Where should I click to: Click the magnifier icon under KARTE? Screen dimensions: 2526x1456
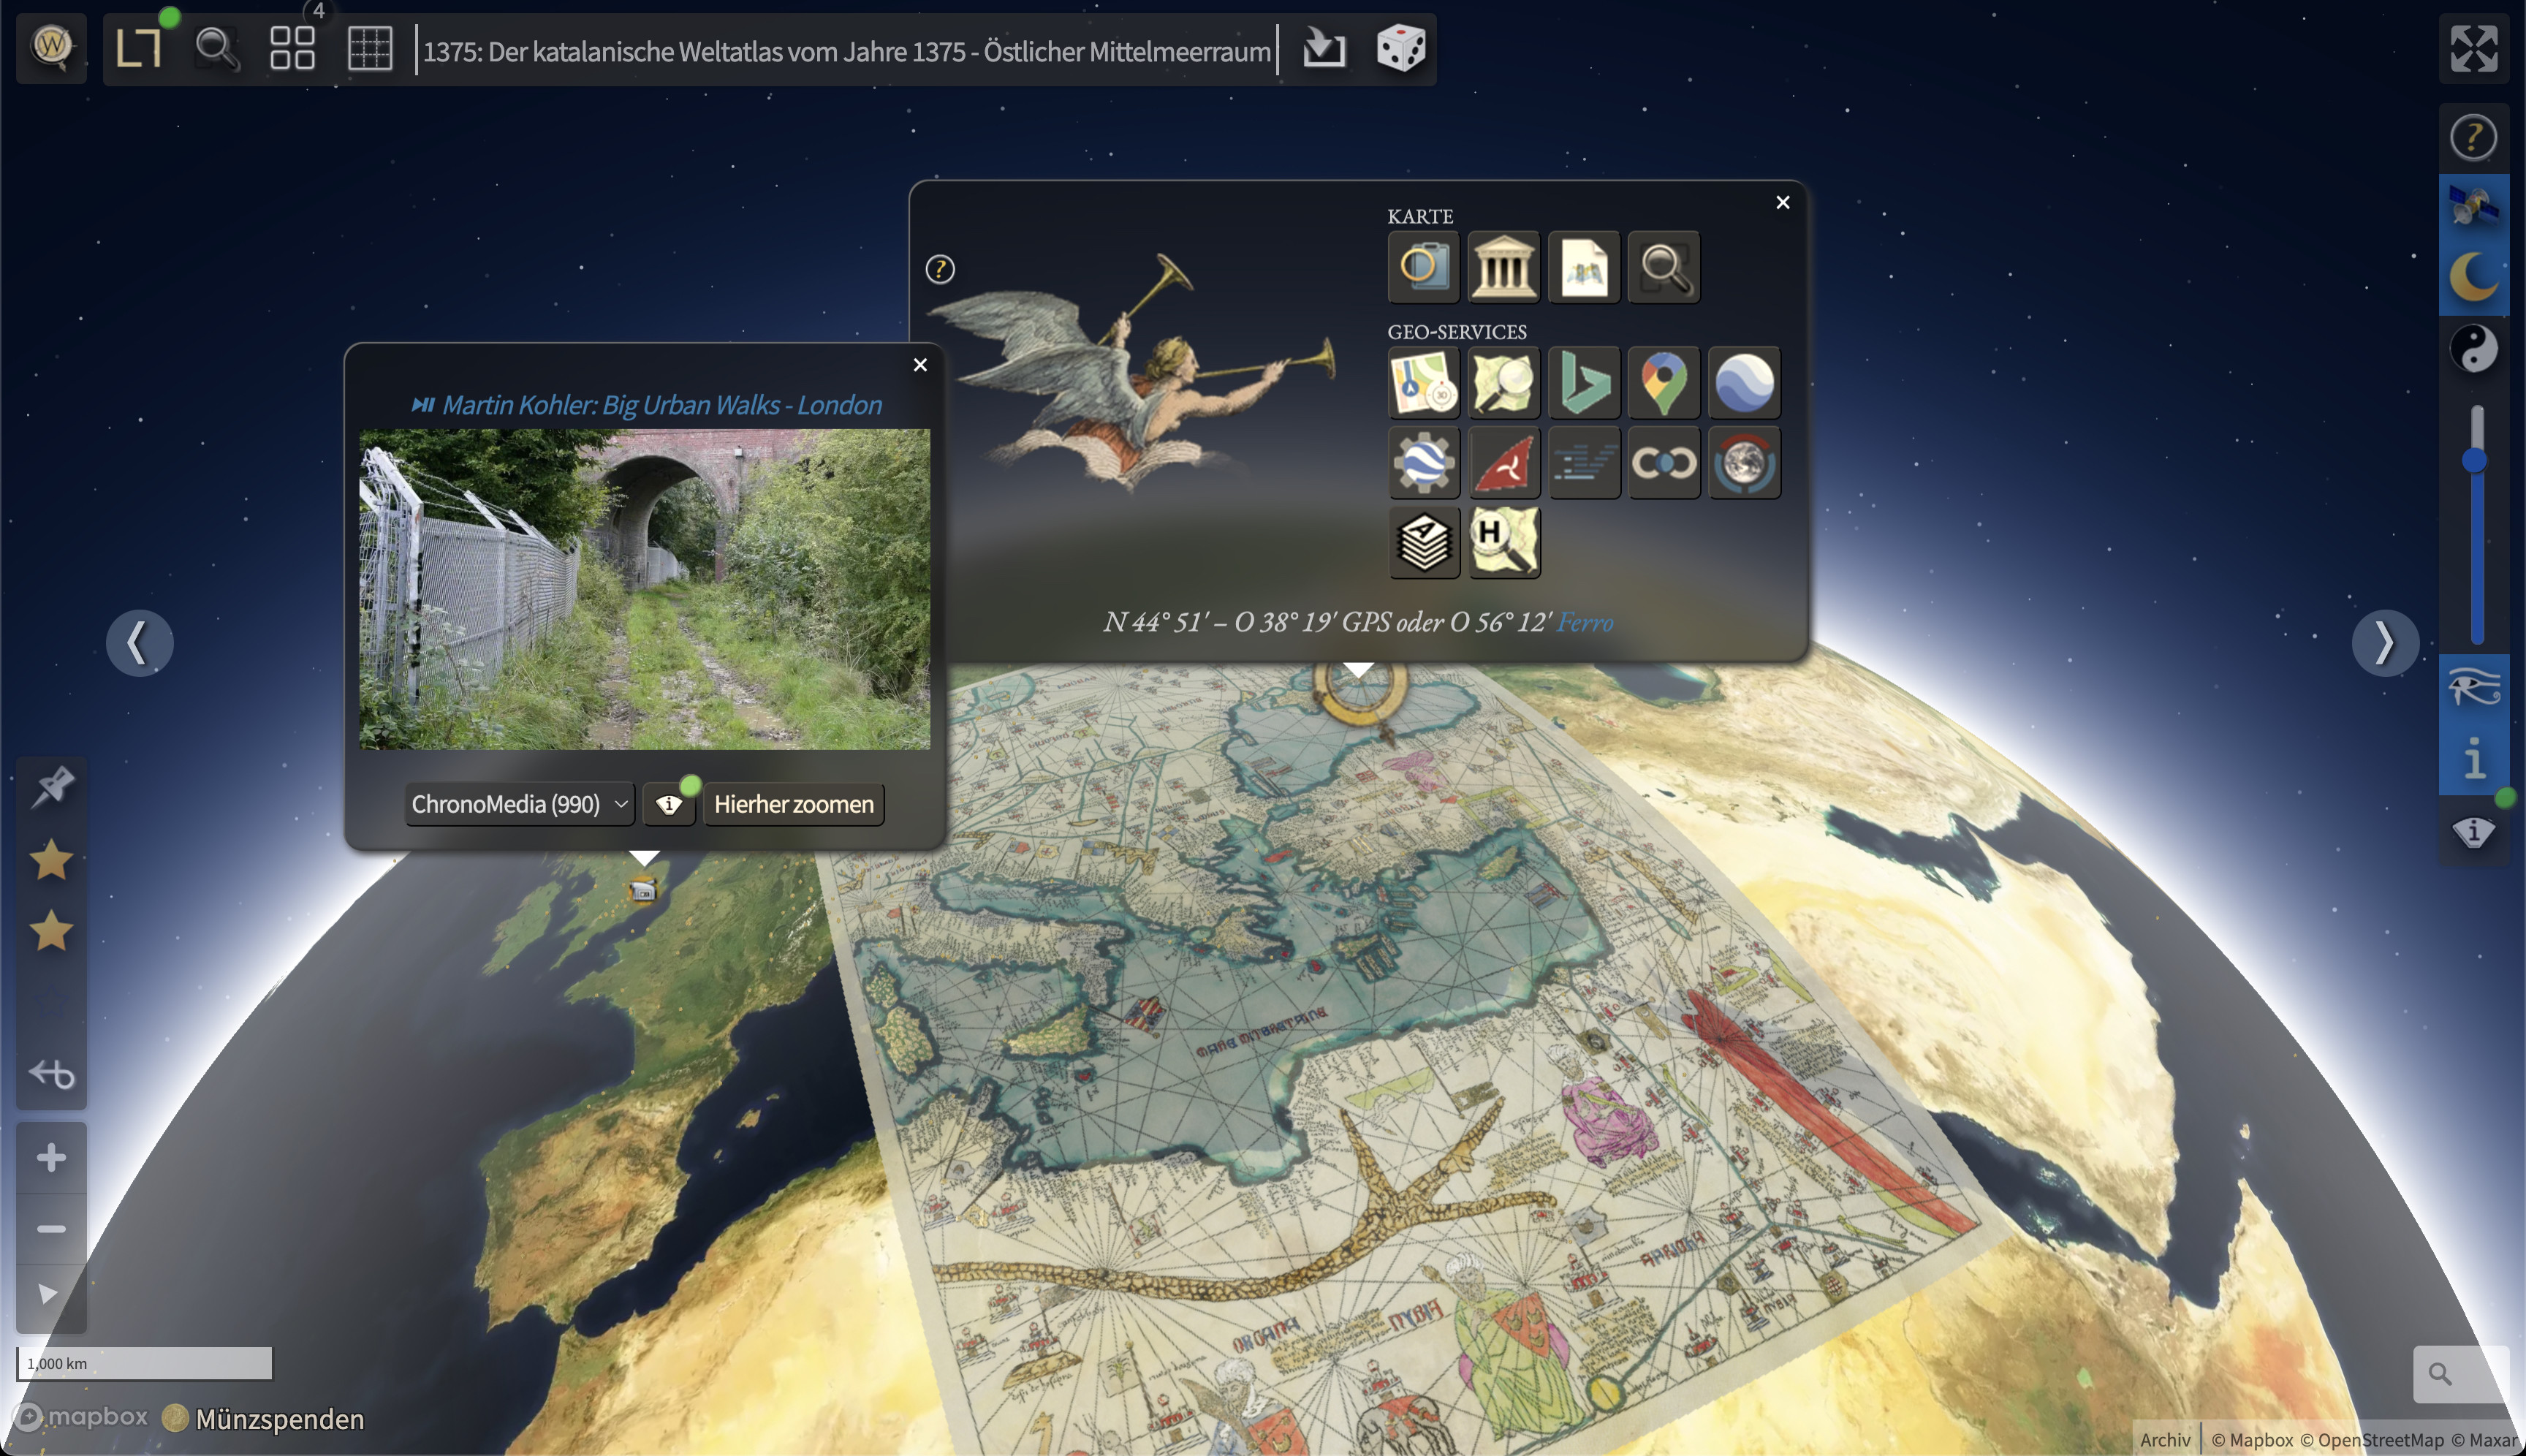1663,267
